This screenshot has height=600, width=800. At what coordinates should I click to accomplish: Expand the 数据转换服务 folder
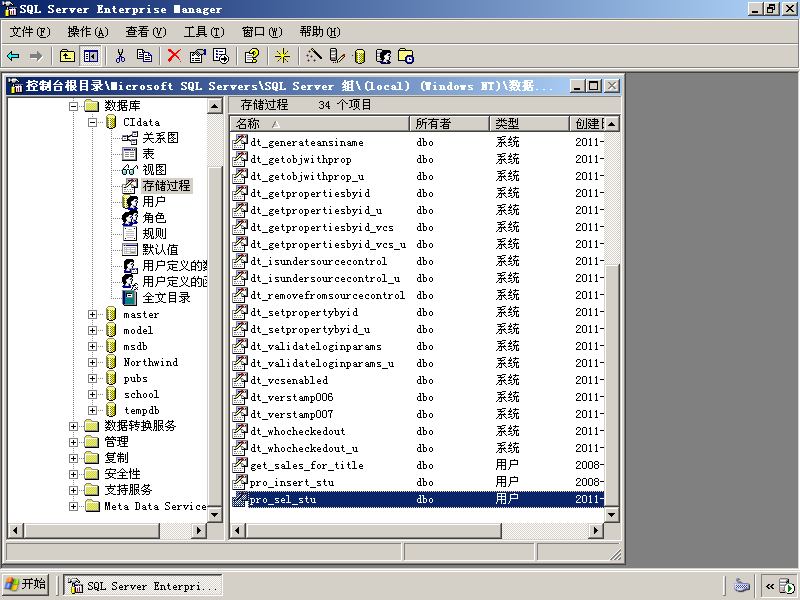pos(73,426)
